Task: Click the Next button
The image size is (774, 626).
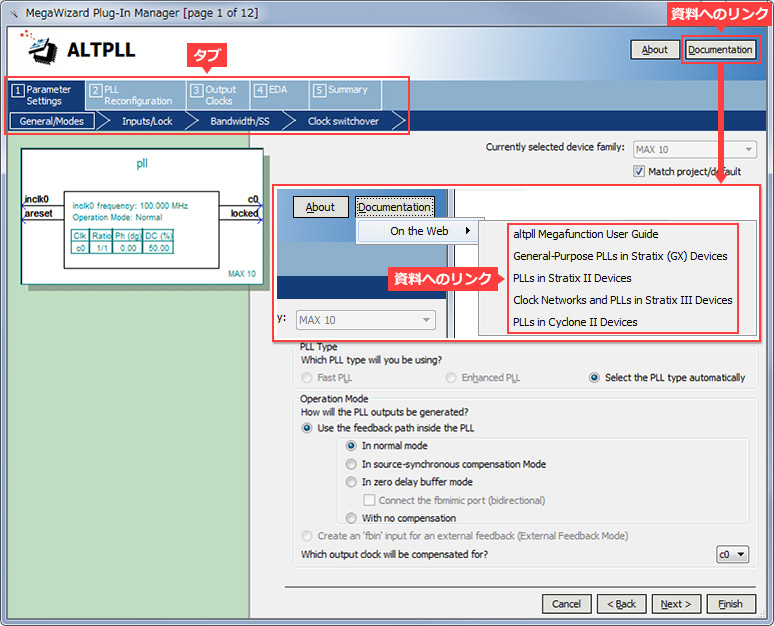Action: pos(676,604)
